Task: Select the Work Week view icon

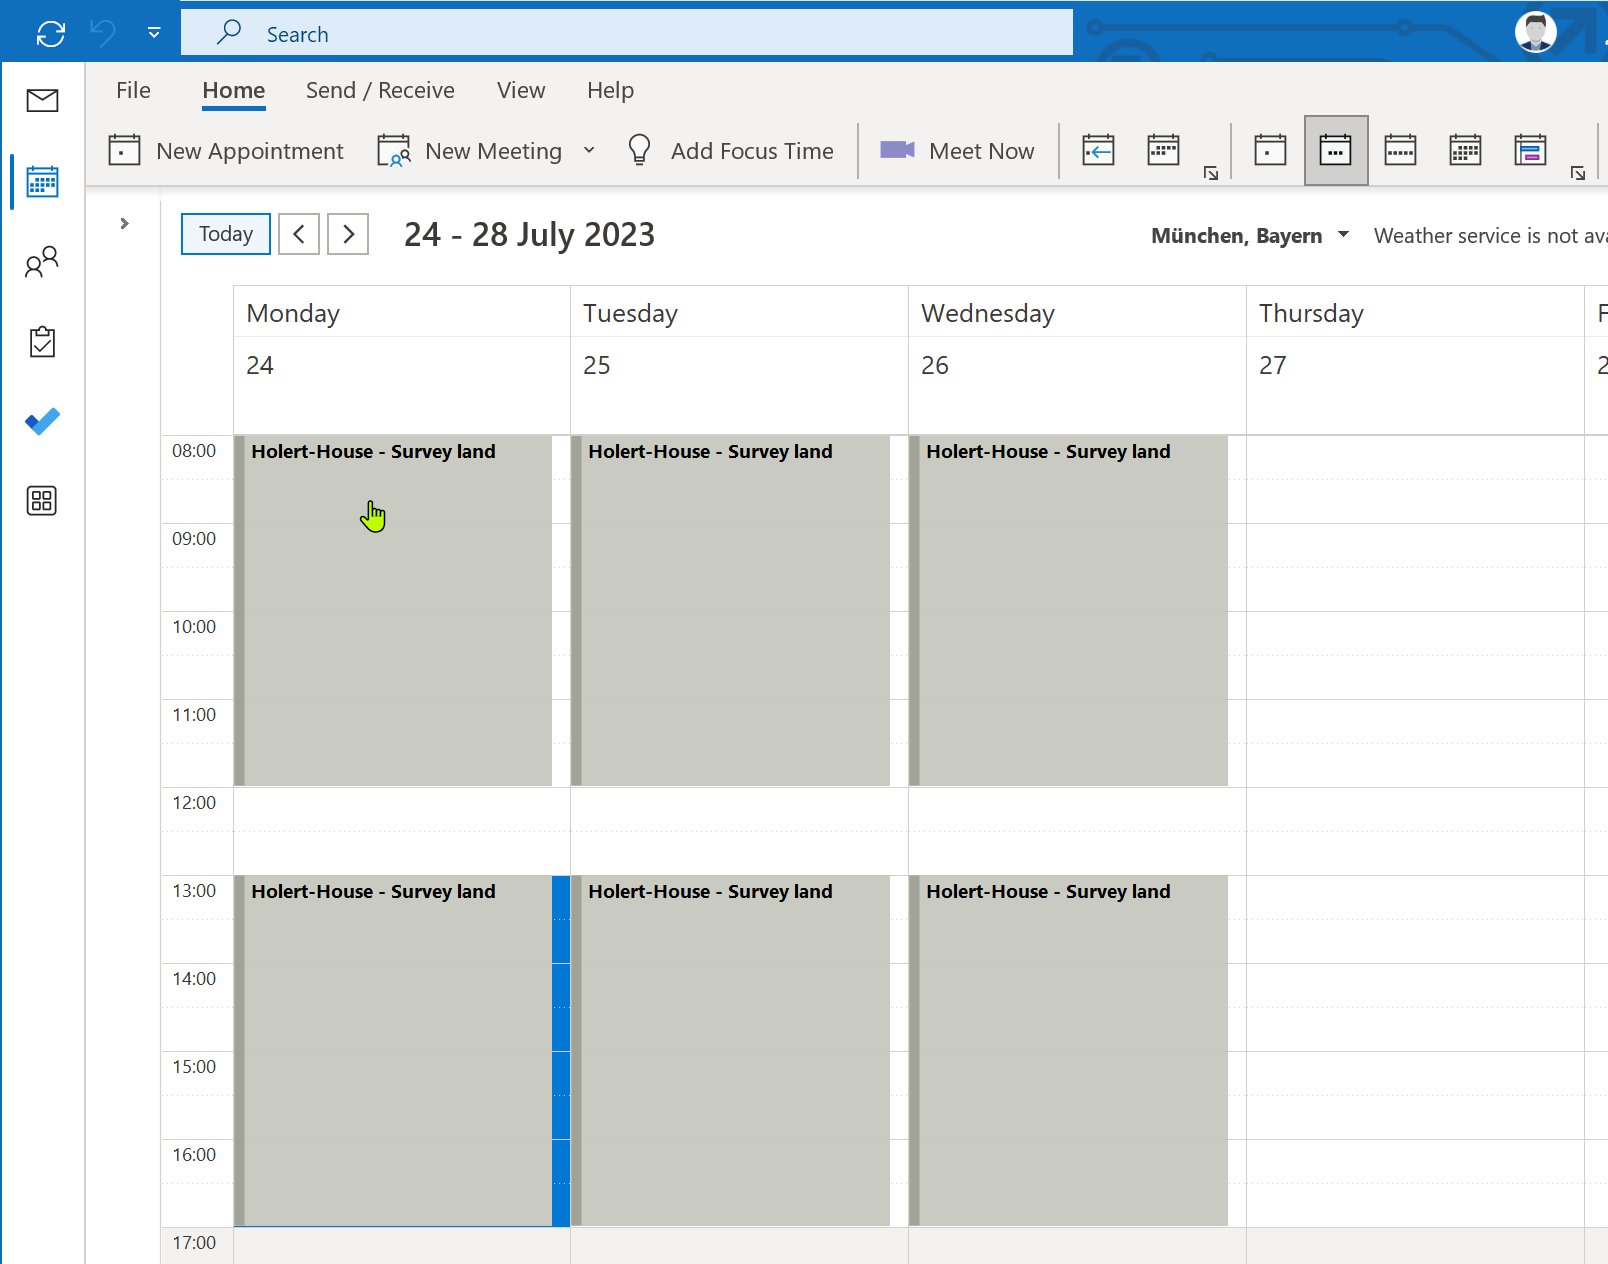Action: tap(1336, 151)
